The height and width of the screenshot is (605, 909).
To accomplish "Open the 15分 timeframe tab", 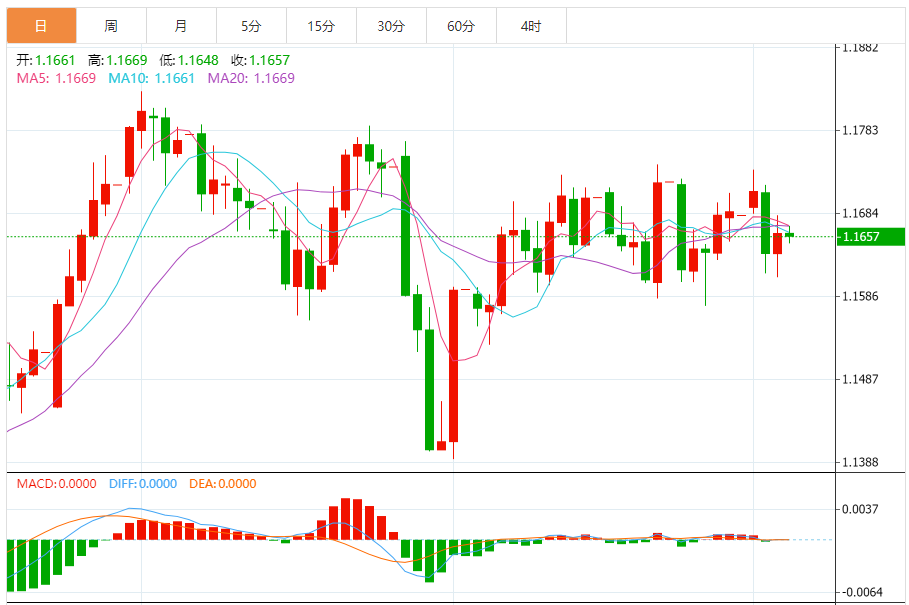I will [x=322, y=26].
